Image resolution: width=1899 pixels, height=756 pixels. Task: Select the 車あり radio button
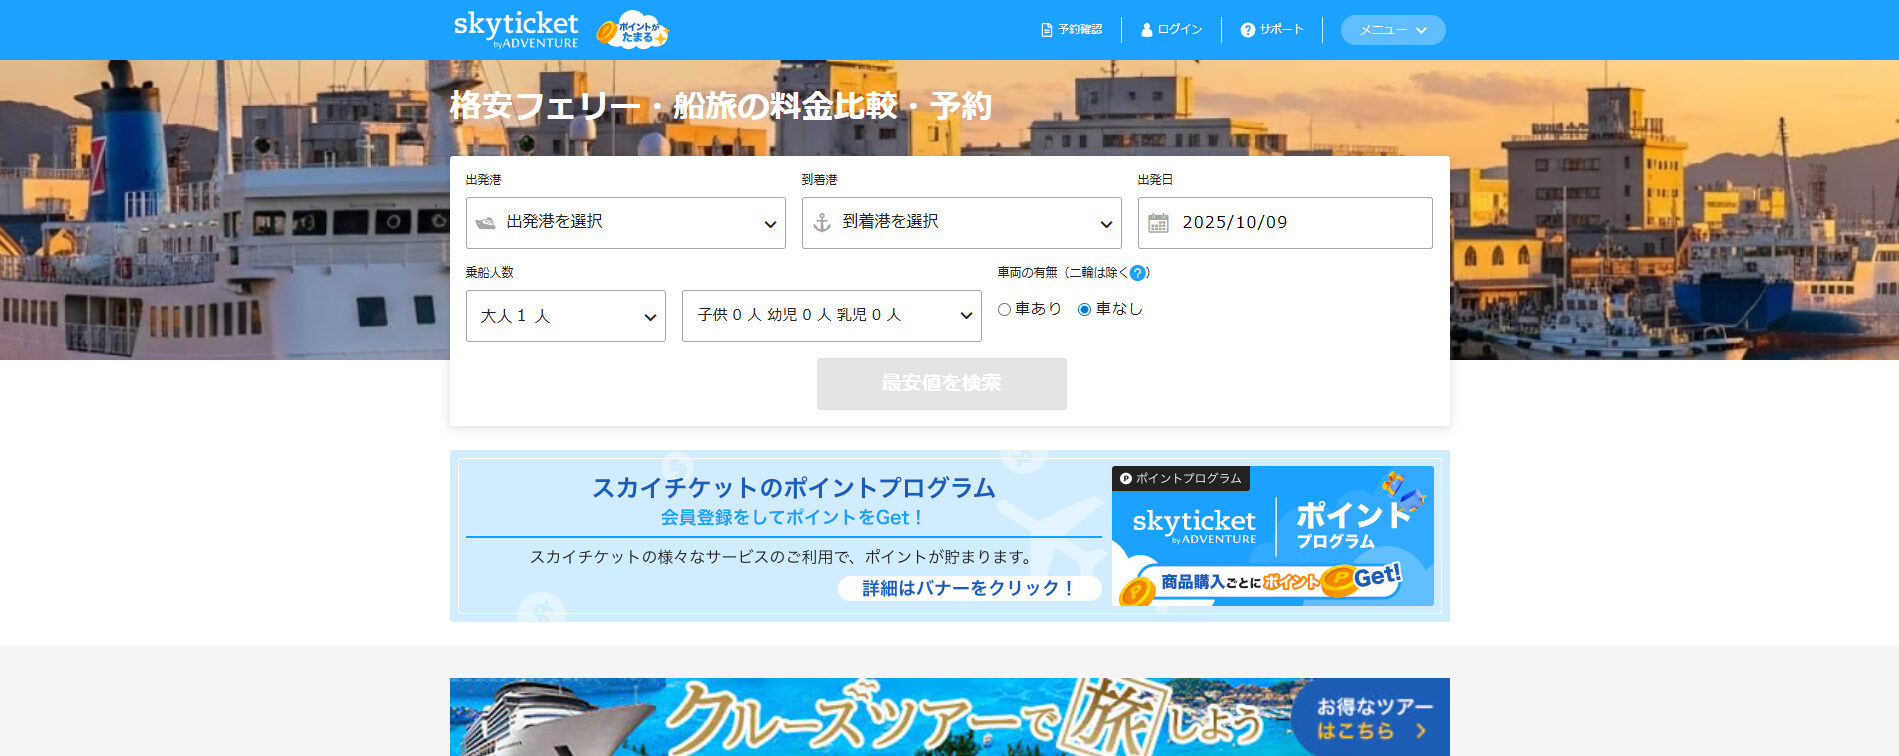tap(1005, 310)
